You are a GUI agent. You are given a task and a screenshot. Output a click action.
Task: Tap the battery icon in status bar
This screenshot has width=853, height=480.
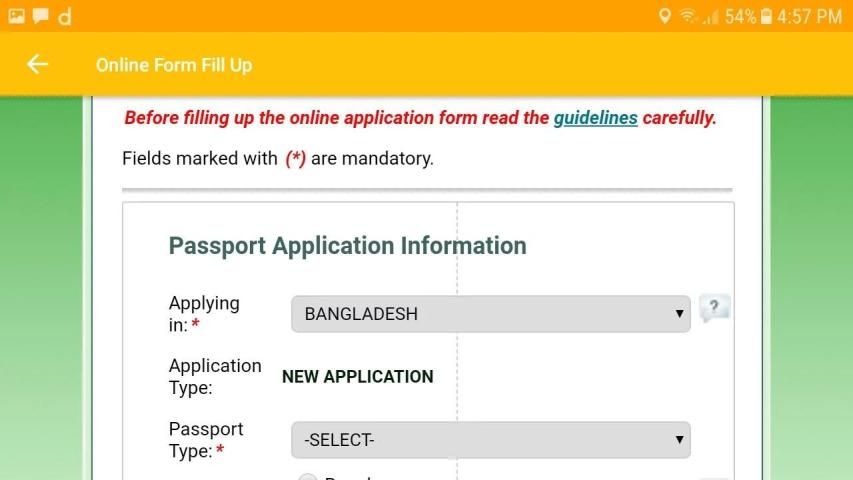[766, 16]
